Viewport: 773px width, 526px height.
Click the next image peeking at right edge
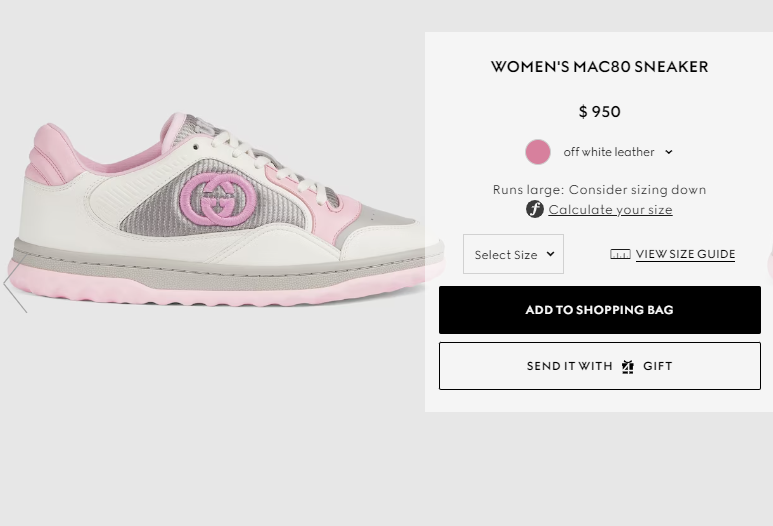[x=769, y=262]
